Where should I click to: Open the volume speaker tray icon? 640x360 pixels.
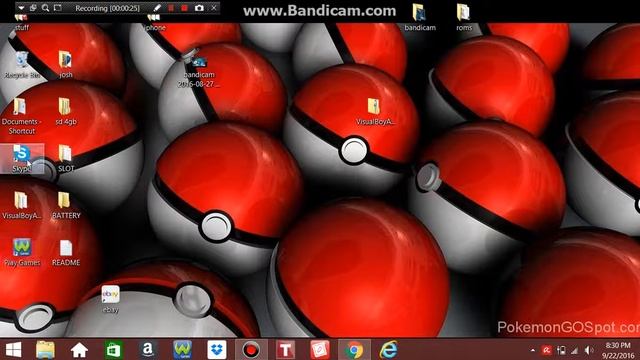(x=589, y=350)
